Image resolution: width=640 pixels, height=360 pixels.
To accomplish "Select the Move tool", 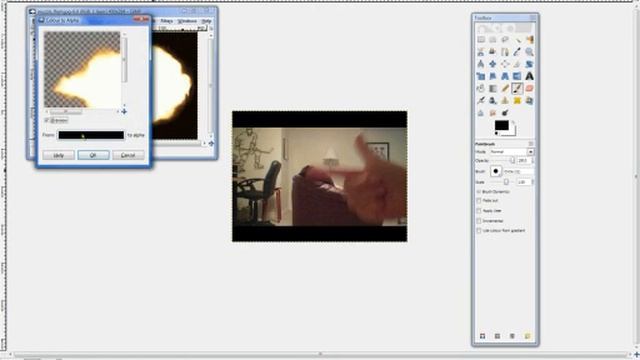I will pos(493,64).
